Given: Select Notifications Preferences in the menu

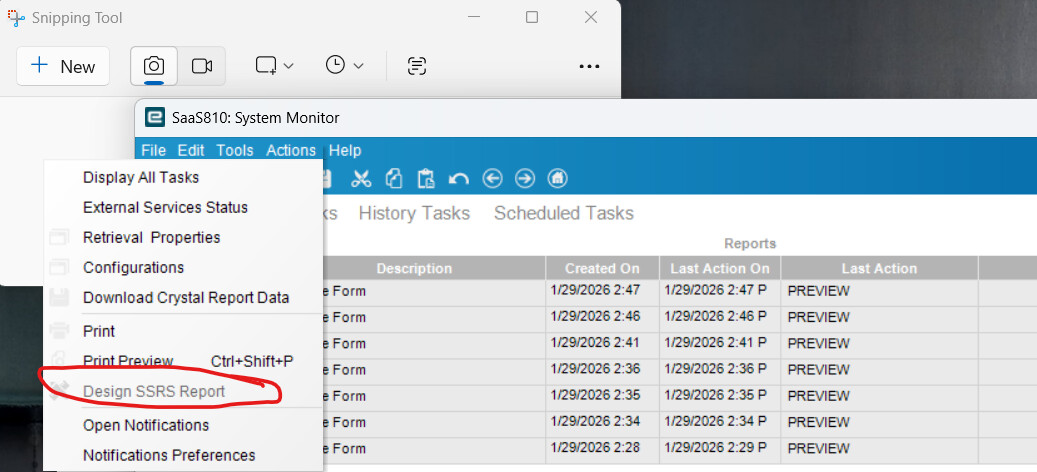Looking at the screenshot, I should pos(169,455).
